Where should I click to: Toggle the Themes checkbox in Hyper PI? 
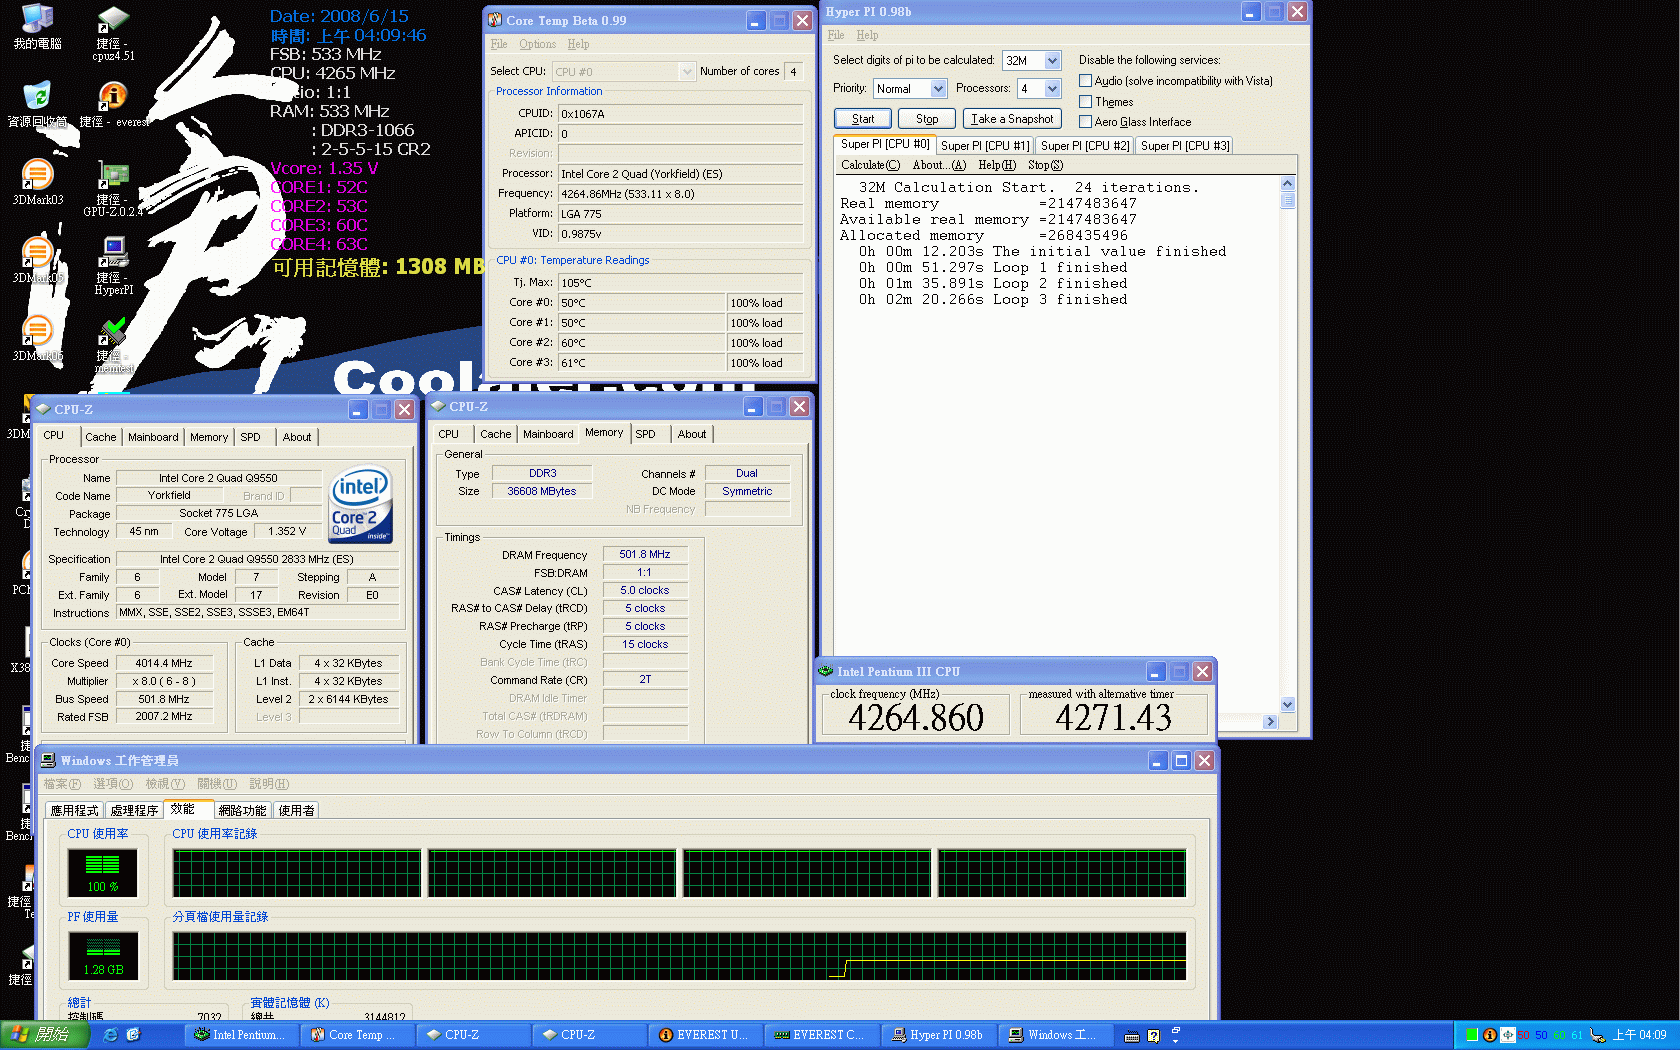[1085, 102]
